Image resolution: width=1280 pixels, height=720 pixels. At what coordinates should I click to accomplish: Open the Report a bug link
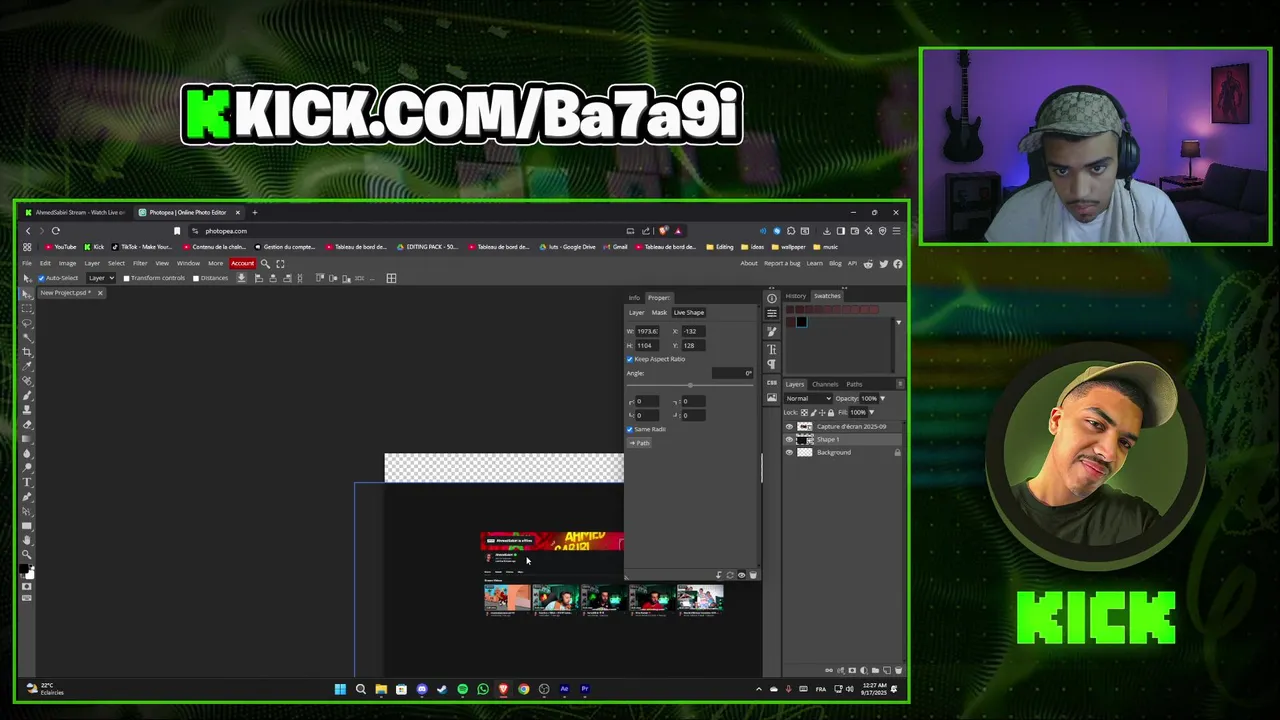tap(782, 263)
